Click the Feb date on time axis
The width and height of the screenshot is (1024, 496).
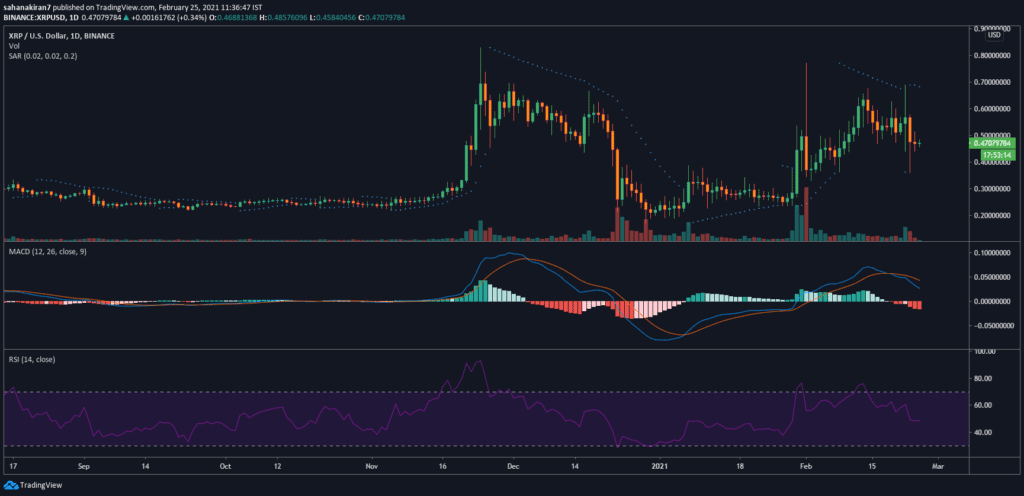806,467
